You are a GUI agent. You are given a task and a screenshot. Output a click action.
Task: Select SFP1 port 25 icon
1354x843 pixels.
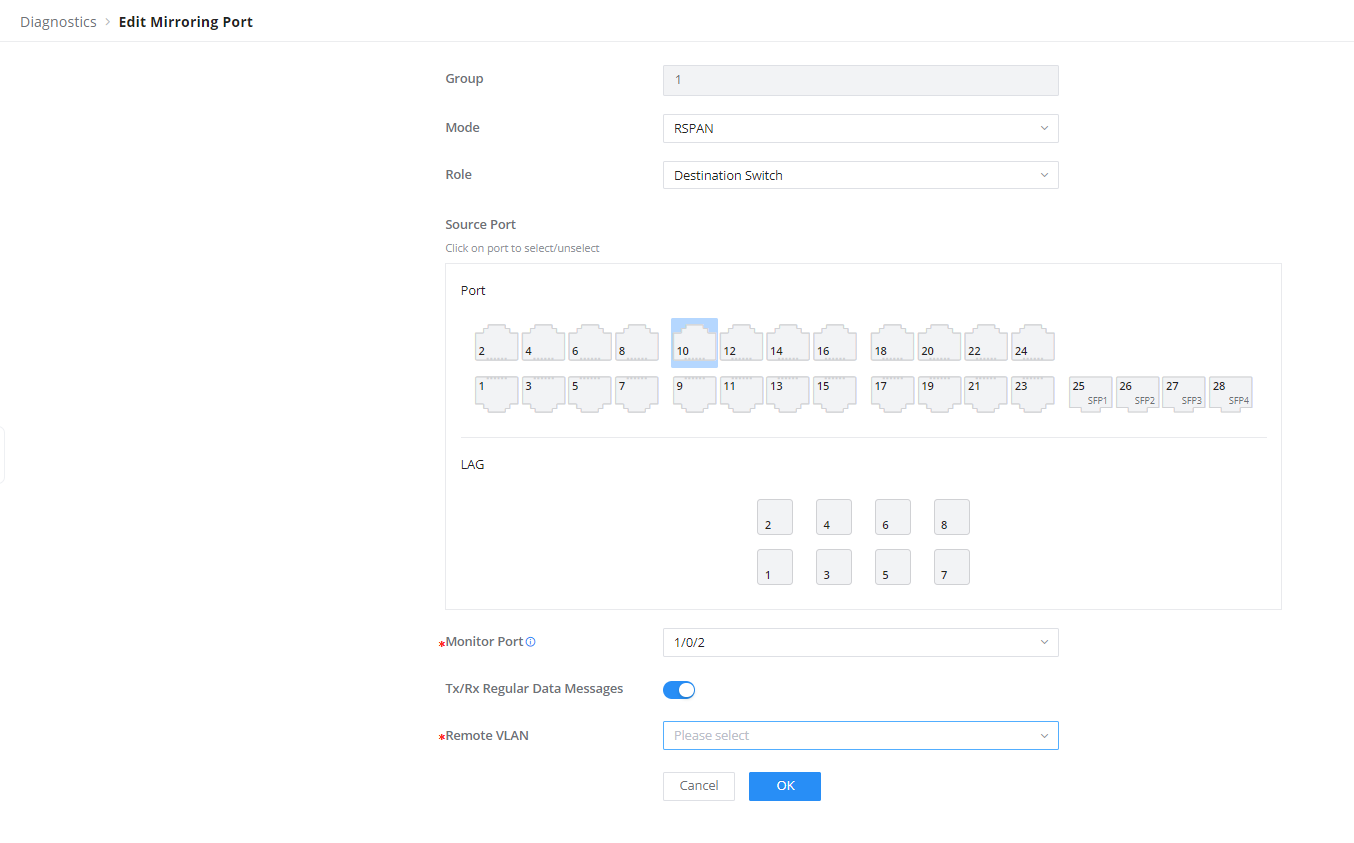(x=1091, y=393)
